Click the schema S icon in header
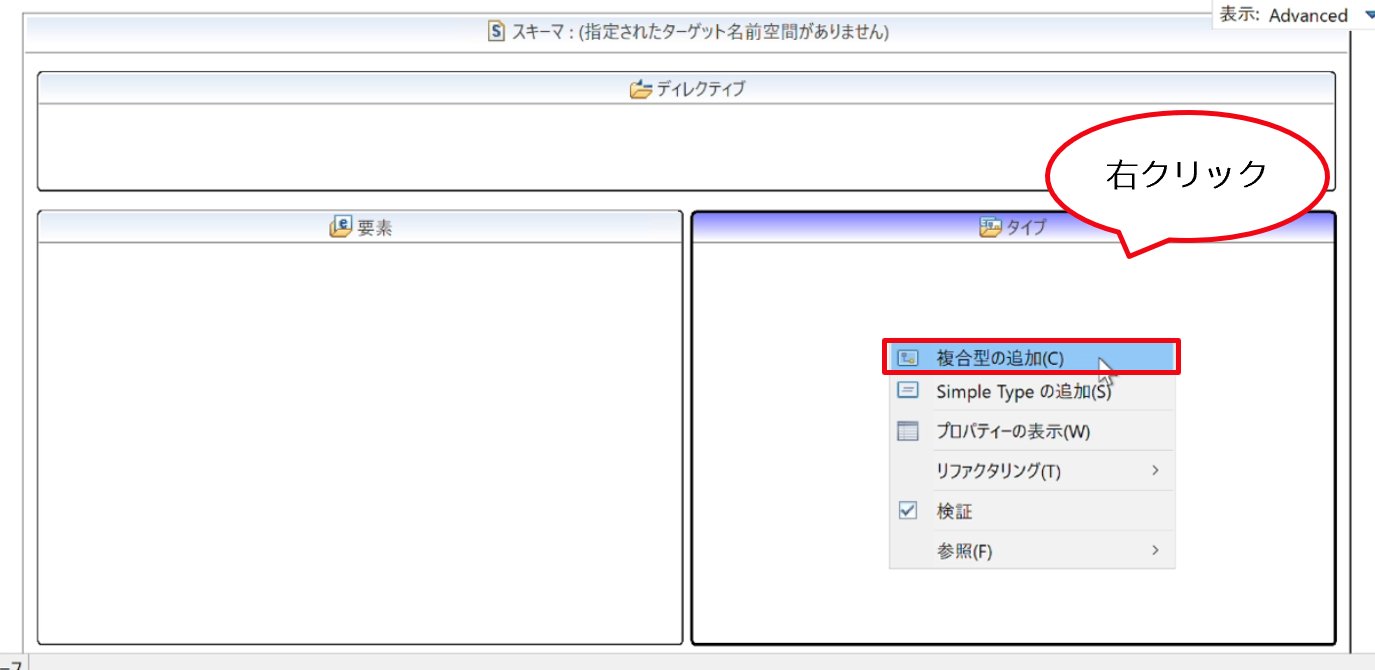1375x670 pixels. (x=496, y=31)
